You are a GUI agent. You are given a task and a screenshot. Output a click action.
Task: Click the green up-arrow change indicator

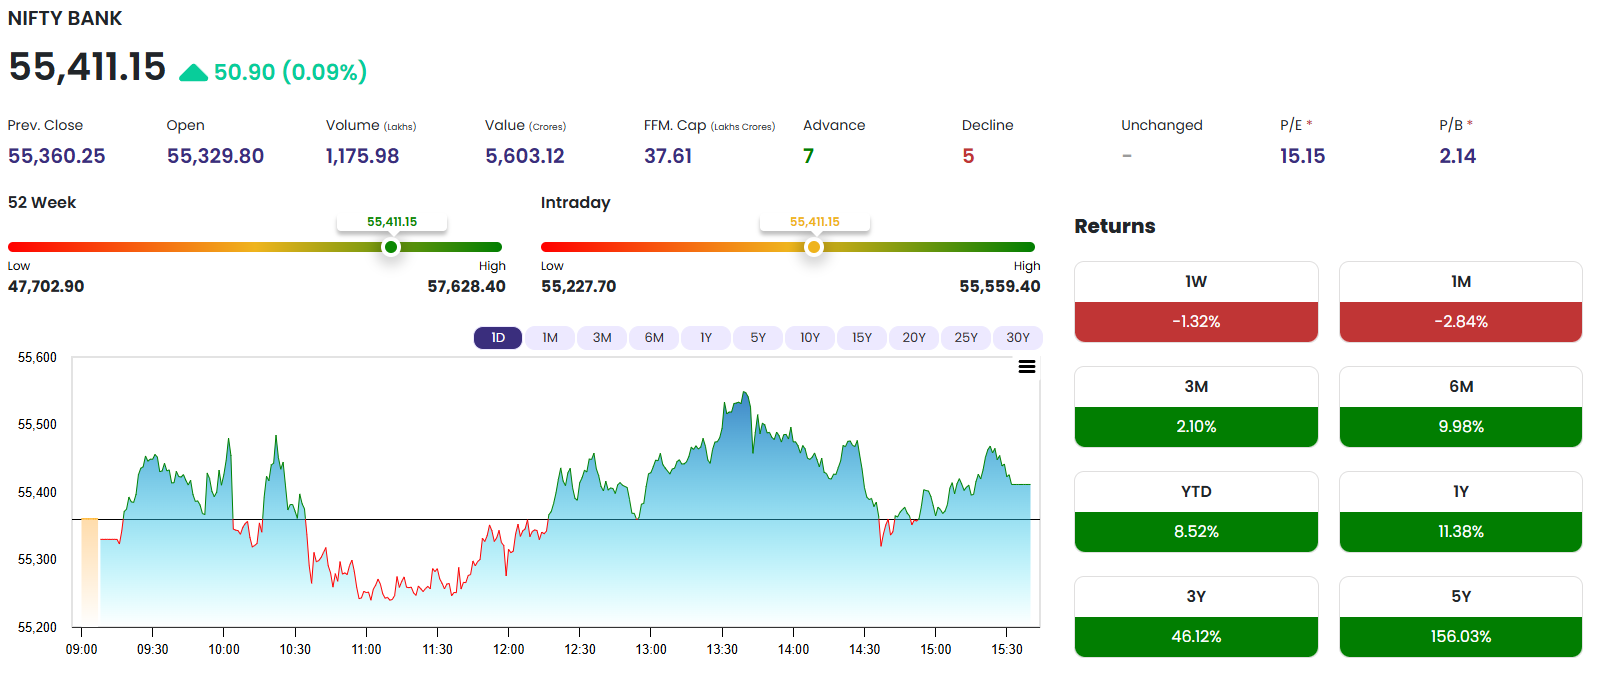click(x=193, y=73)
